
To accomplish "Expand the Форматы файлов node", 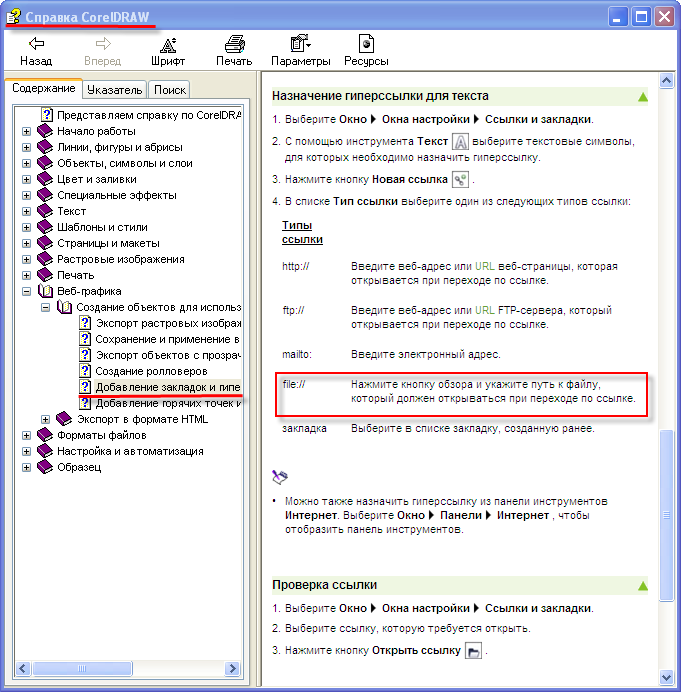I will [26, 435].
